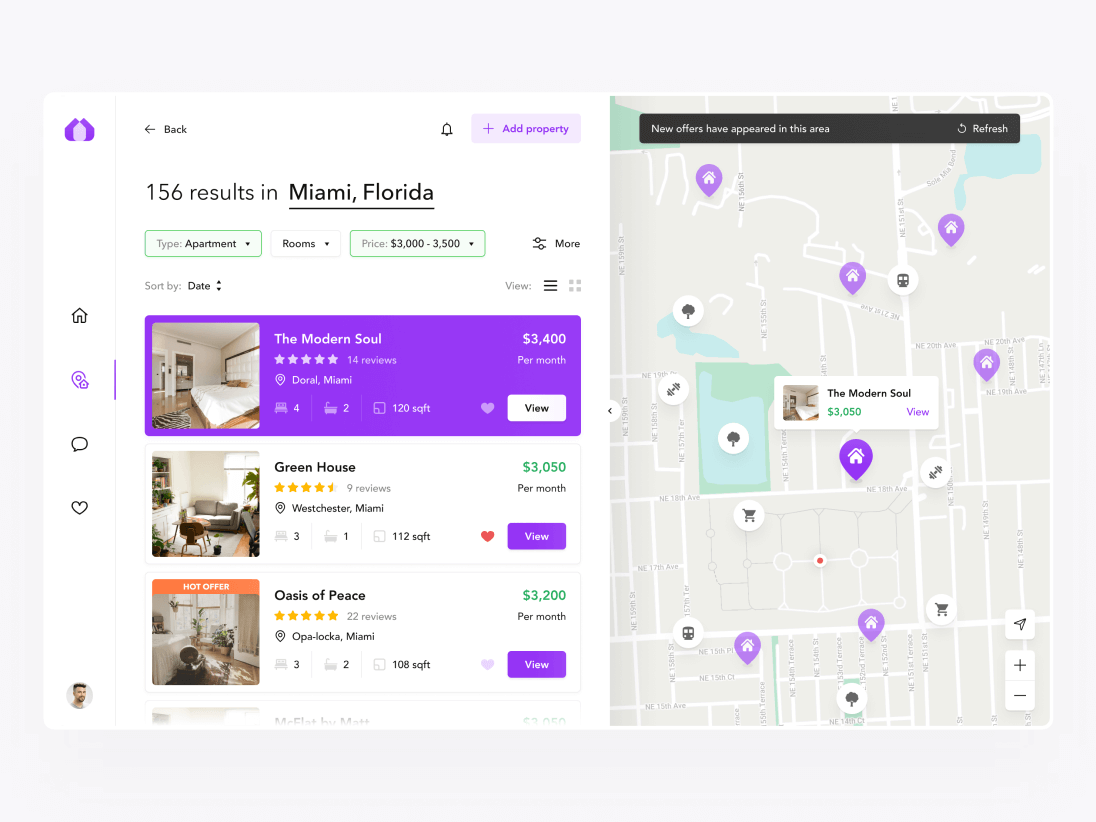
Task: Open Green House living room photo
Action: click(x=206, y=503)
